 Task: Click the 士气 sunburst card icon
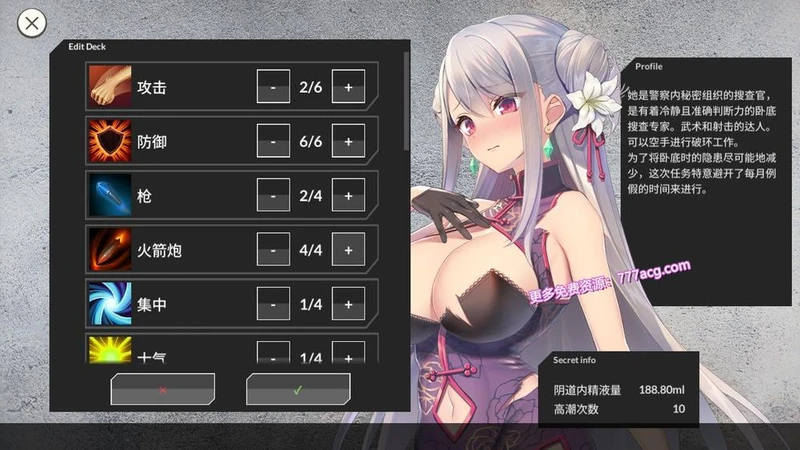(x=110, y=350)
